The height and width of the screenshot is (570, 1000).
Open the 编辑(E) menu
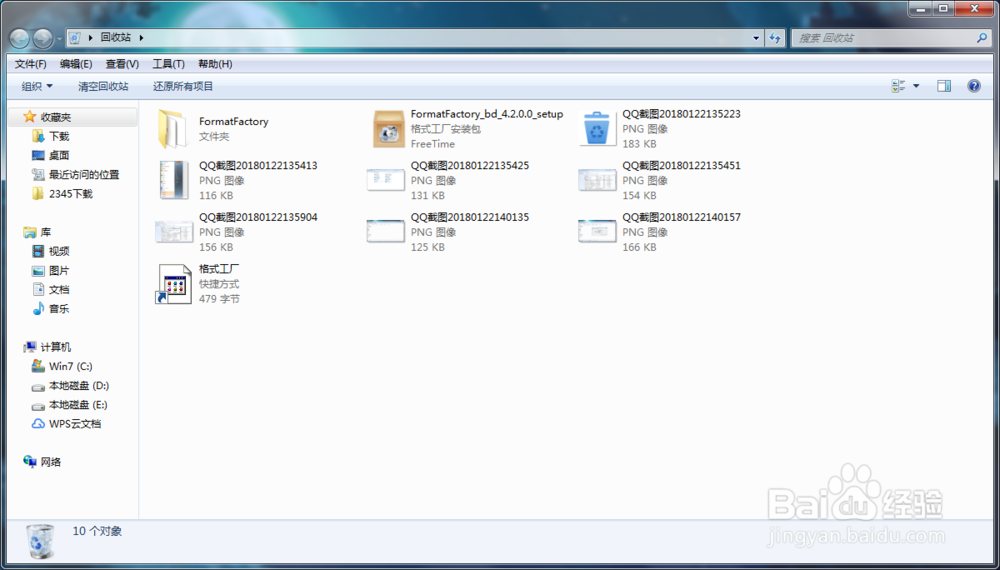[76, 64]
